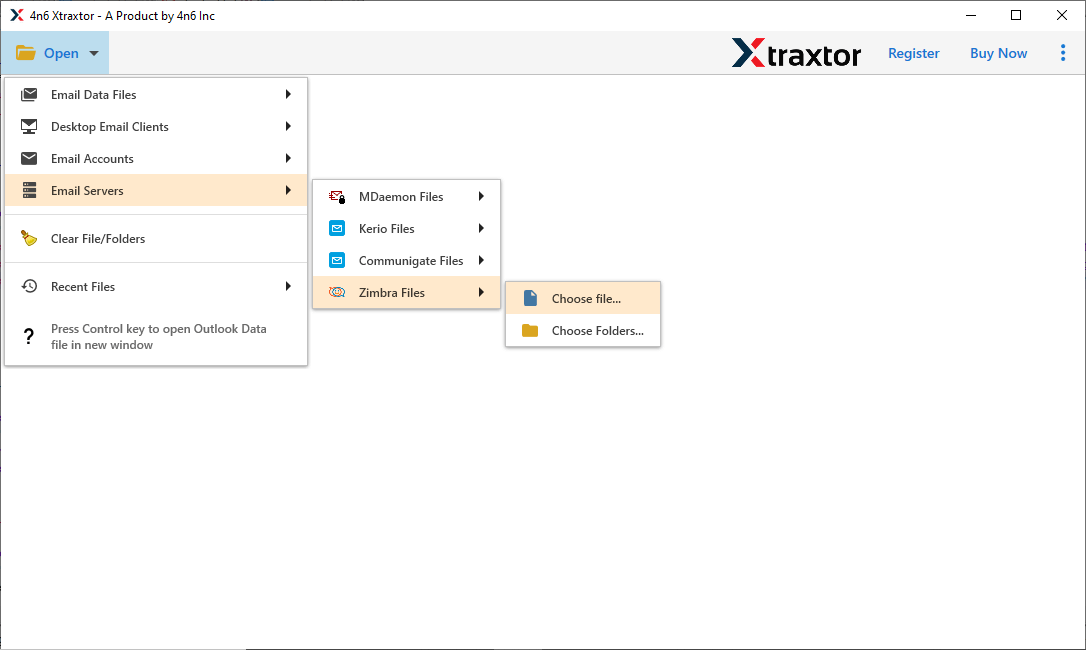Click the Email Servers stack icon
The height and width of the screenshot is (650, 1086).
point(29,190)
